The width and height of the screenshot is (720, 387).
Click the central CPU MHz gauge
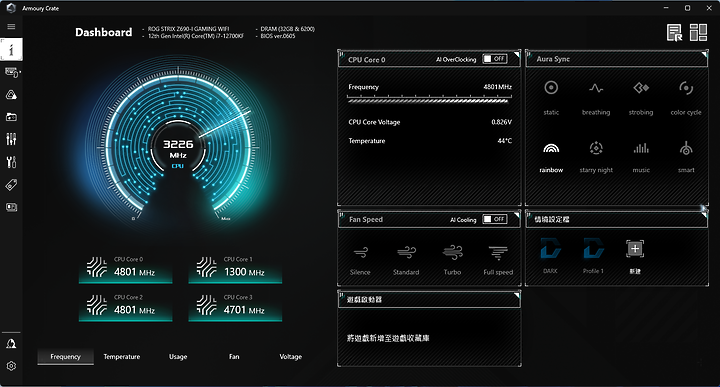tap(178, 147)
